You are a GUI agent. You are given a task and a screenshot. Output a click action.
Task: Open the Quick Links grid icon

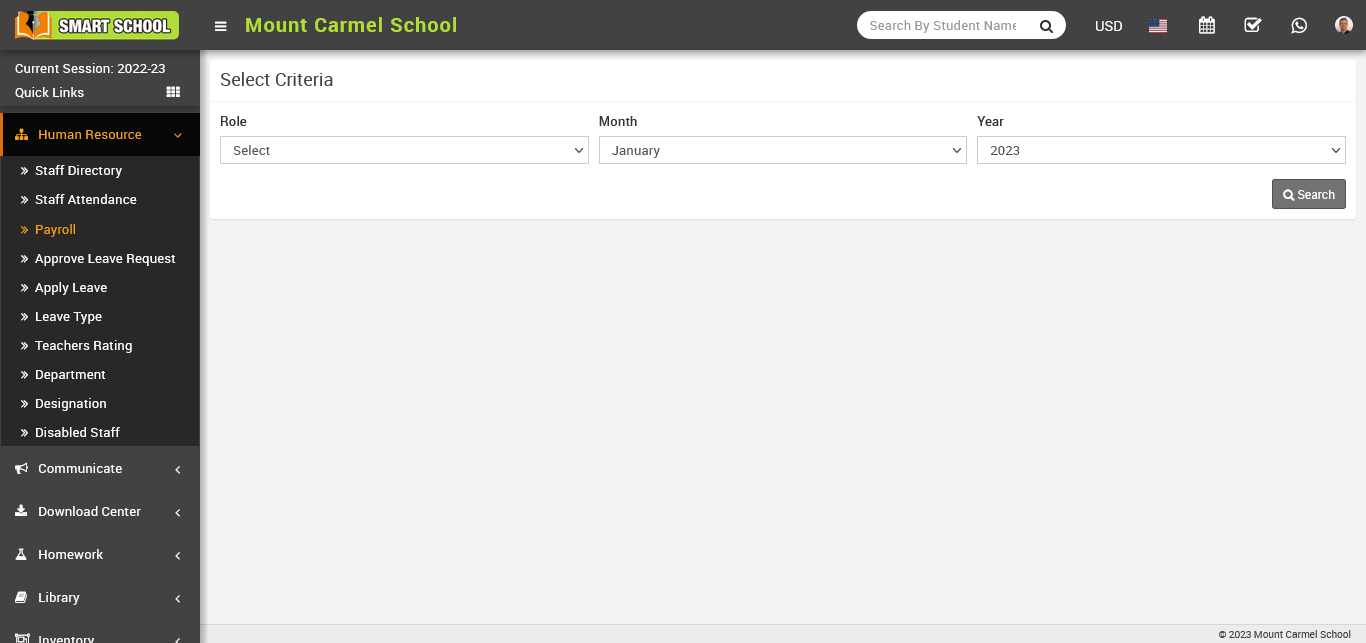point(173,92)
